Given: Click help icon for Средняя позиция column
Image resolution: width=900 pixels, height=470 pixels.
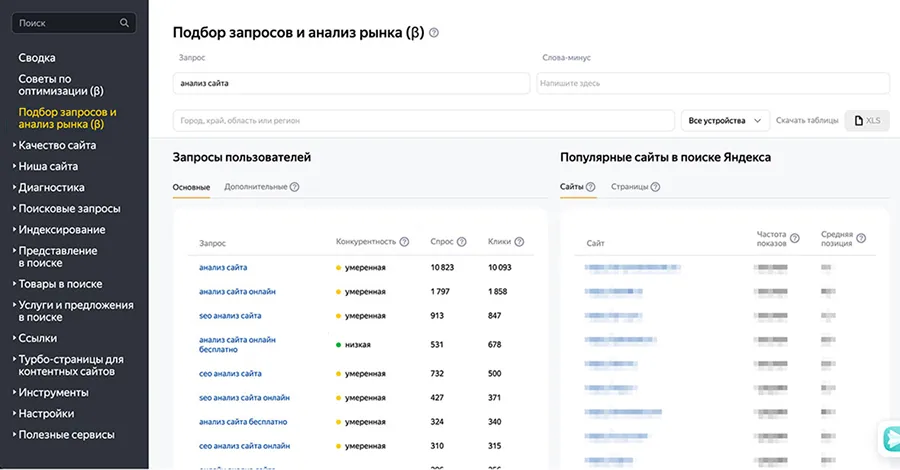Looking at the screenshot, I should click(861, 238).
